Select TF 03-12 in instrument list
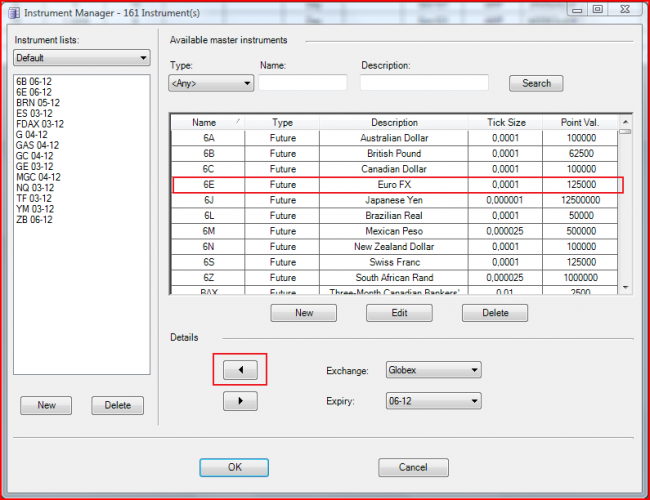This screenshot has height=500, width=650. pos(34,199)
